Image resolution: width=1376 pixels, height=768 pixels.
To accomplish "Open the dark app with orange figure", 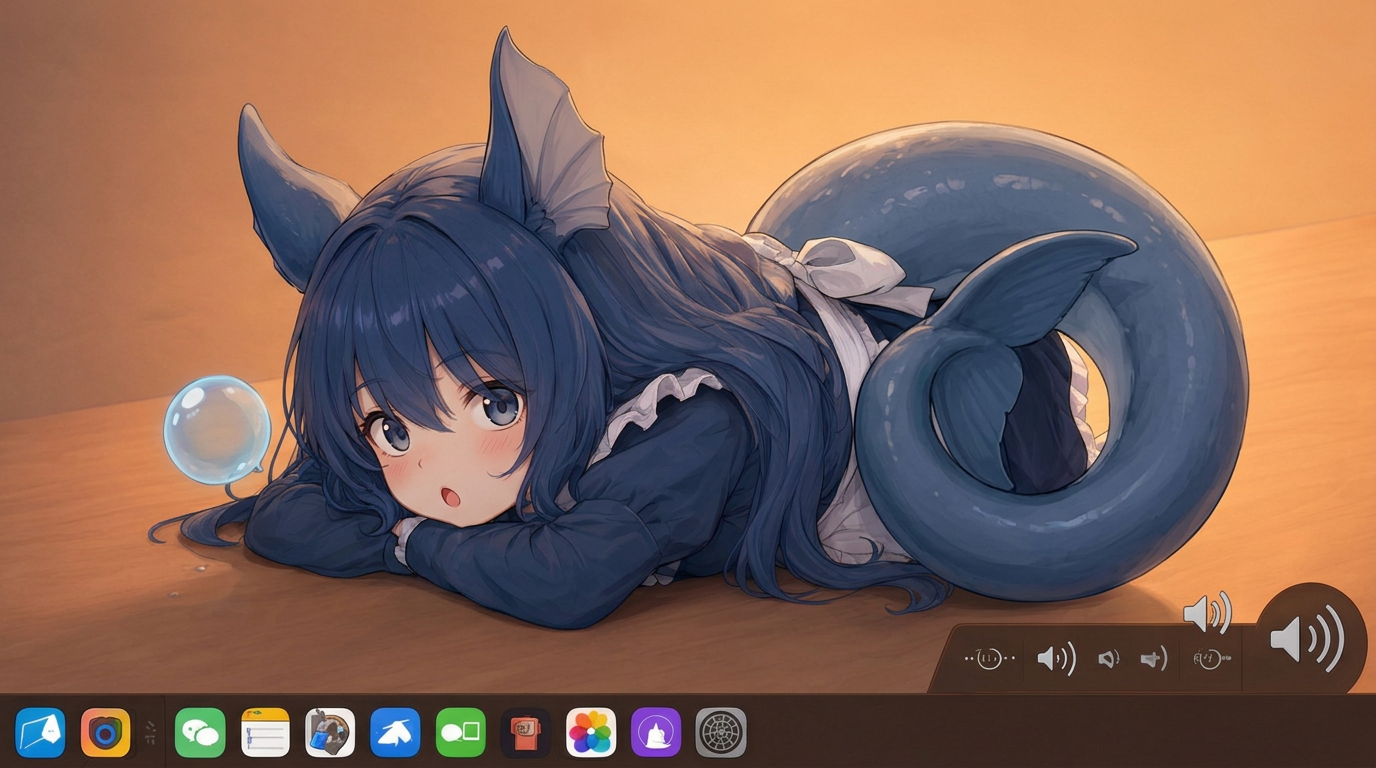I will point(526,733).
